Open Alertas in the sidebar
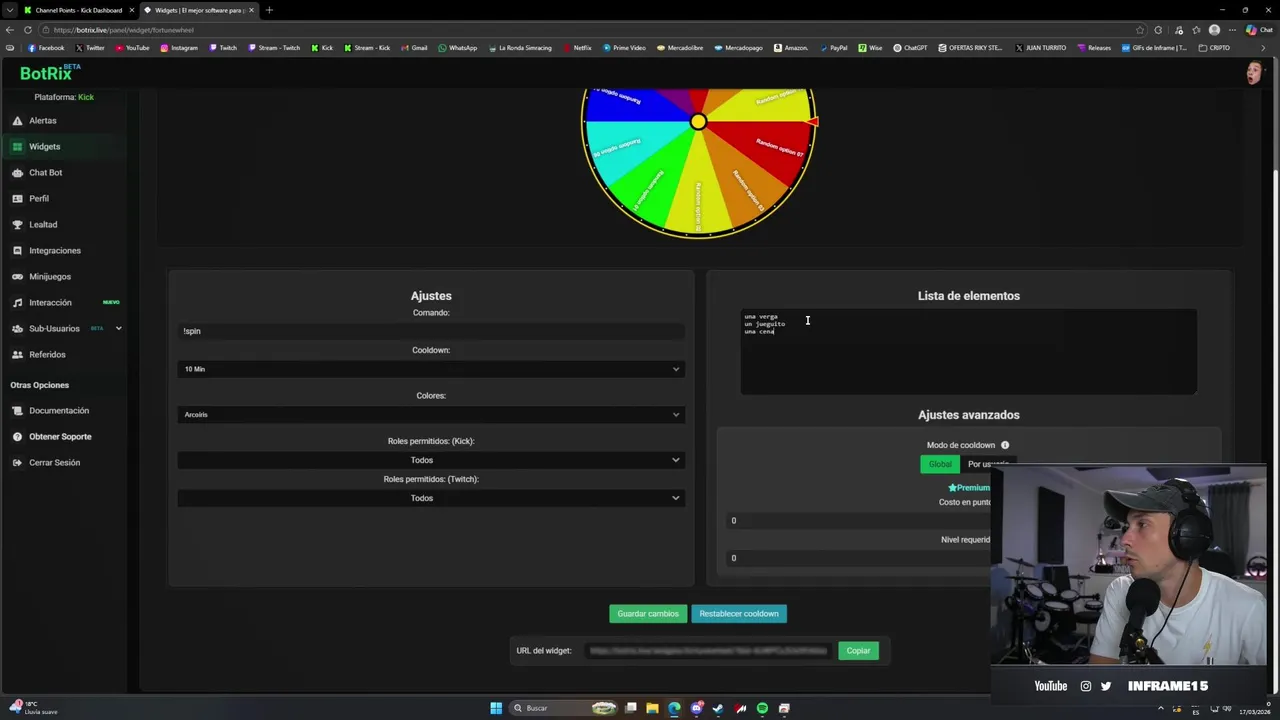This screenshot has height=720, width=1280. pyautogui.click(x=43, y=120)
